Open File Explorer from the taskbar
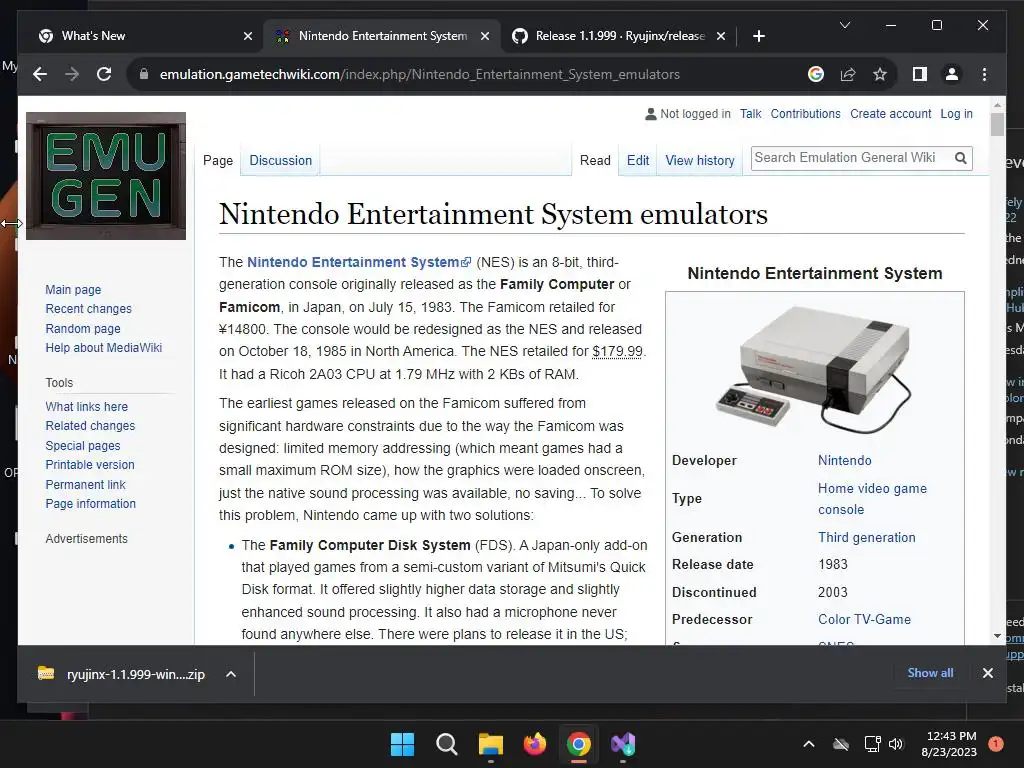 click(x=490, y=744)
